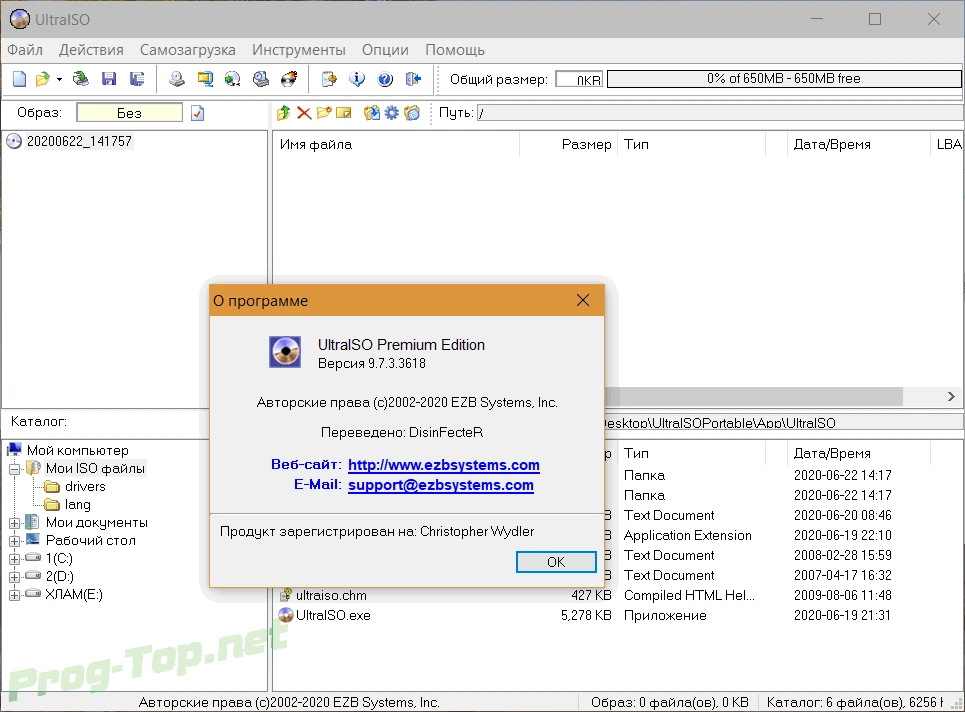Go up one level with green arrow icon

tap(284, 113)
